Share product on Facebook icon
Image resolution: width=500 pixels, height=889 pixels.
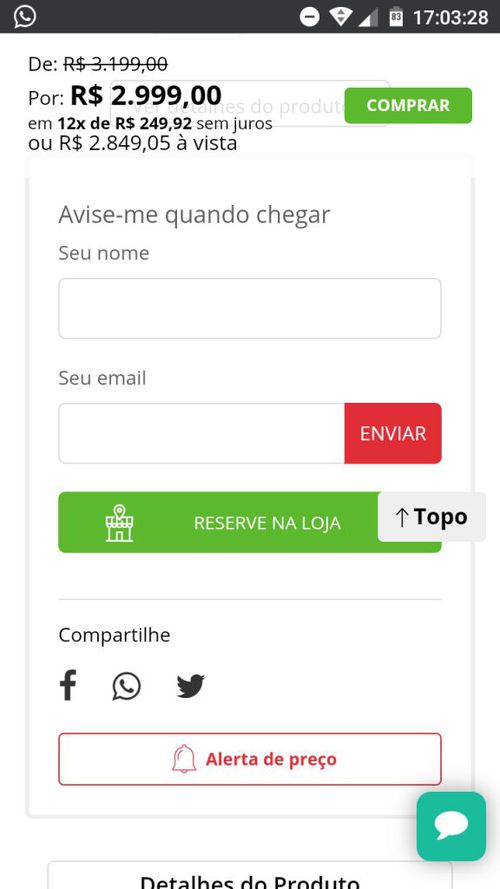click(68, 685)
